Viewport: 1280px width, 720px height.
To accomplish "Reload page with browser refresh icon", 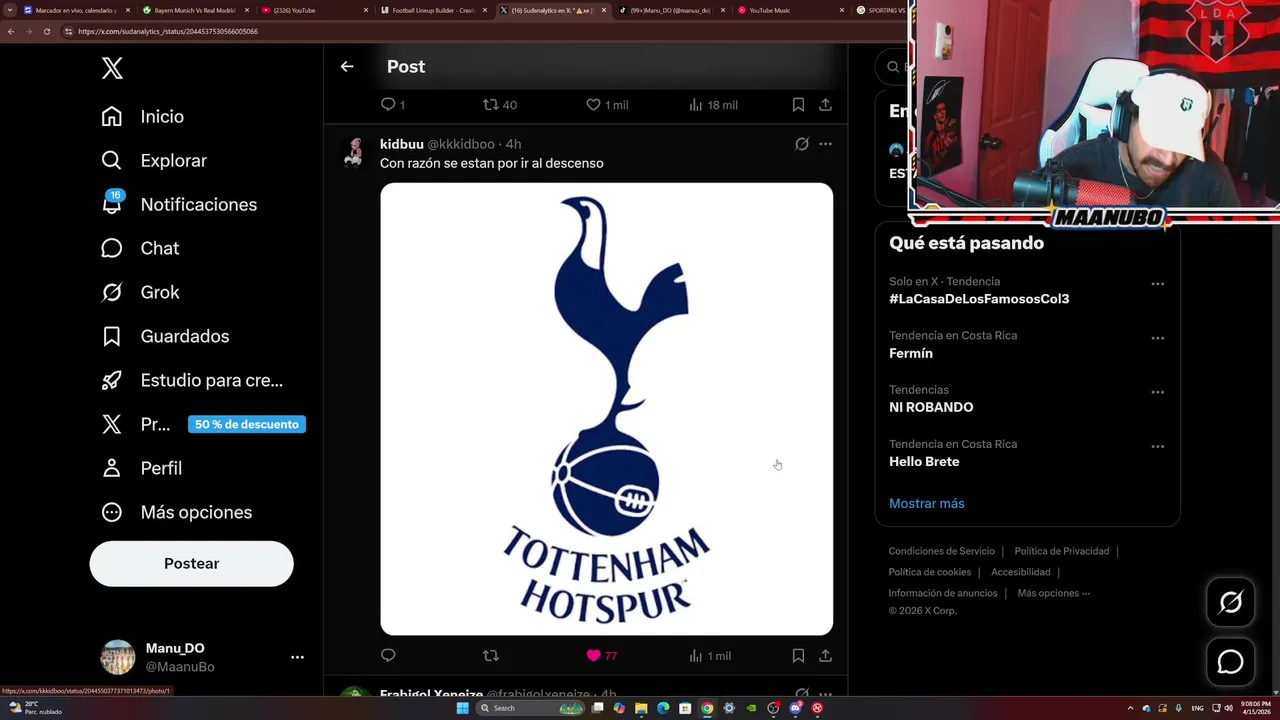I will (x=46, y=31).
